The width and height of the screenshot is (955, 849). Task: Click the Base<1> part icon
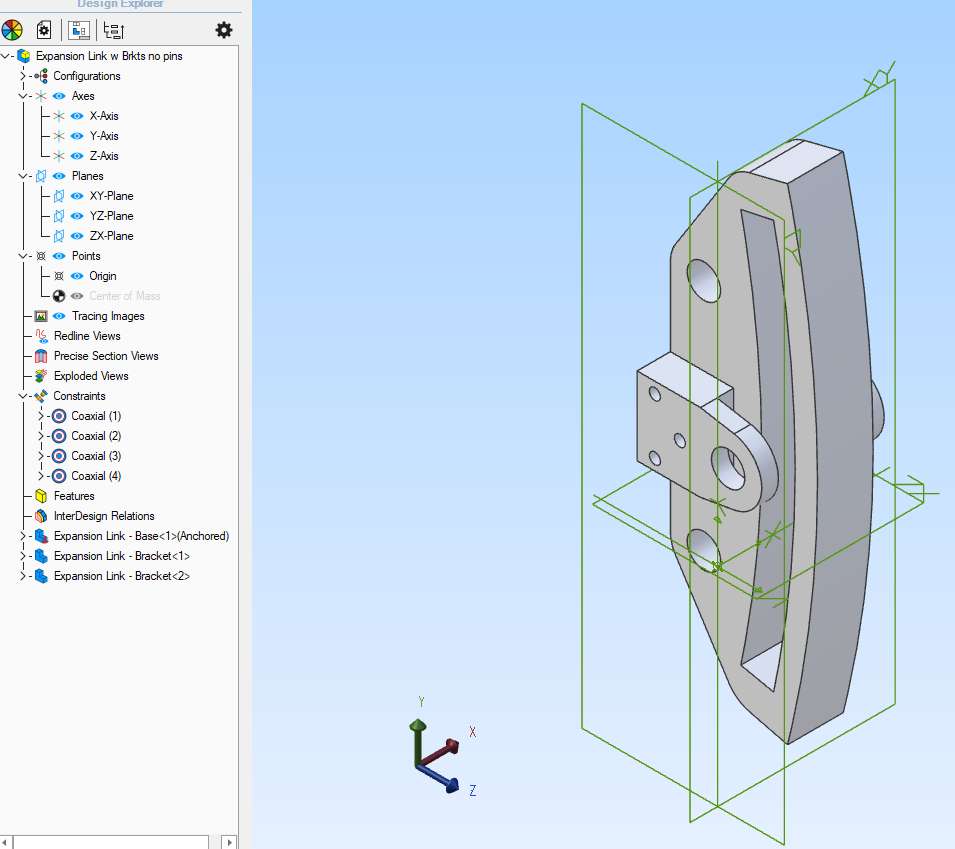(x=41, y=536)
